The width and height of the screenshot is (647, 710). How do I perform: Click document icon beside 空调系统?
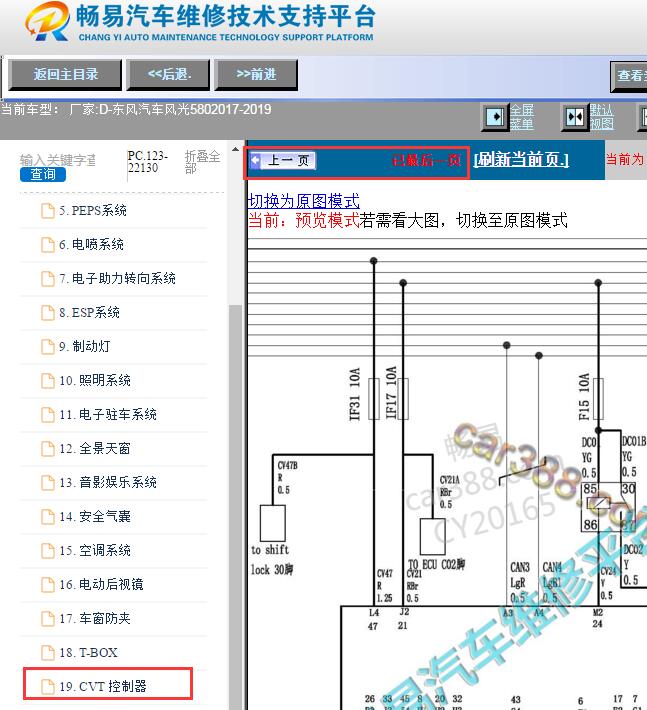(48, 550)
